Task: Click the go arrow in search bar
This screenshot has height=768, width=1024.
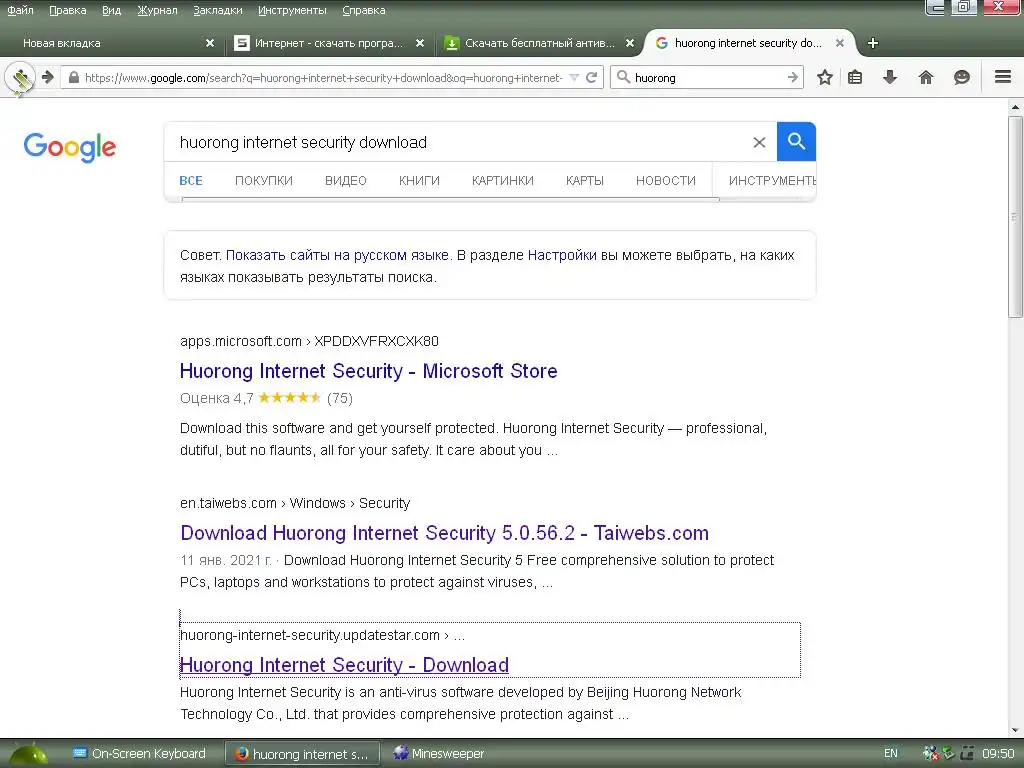Action: (x=792, y=78)
